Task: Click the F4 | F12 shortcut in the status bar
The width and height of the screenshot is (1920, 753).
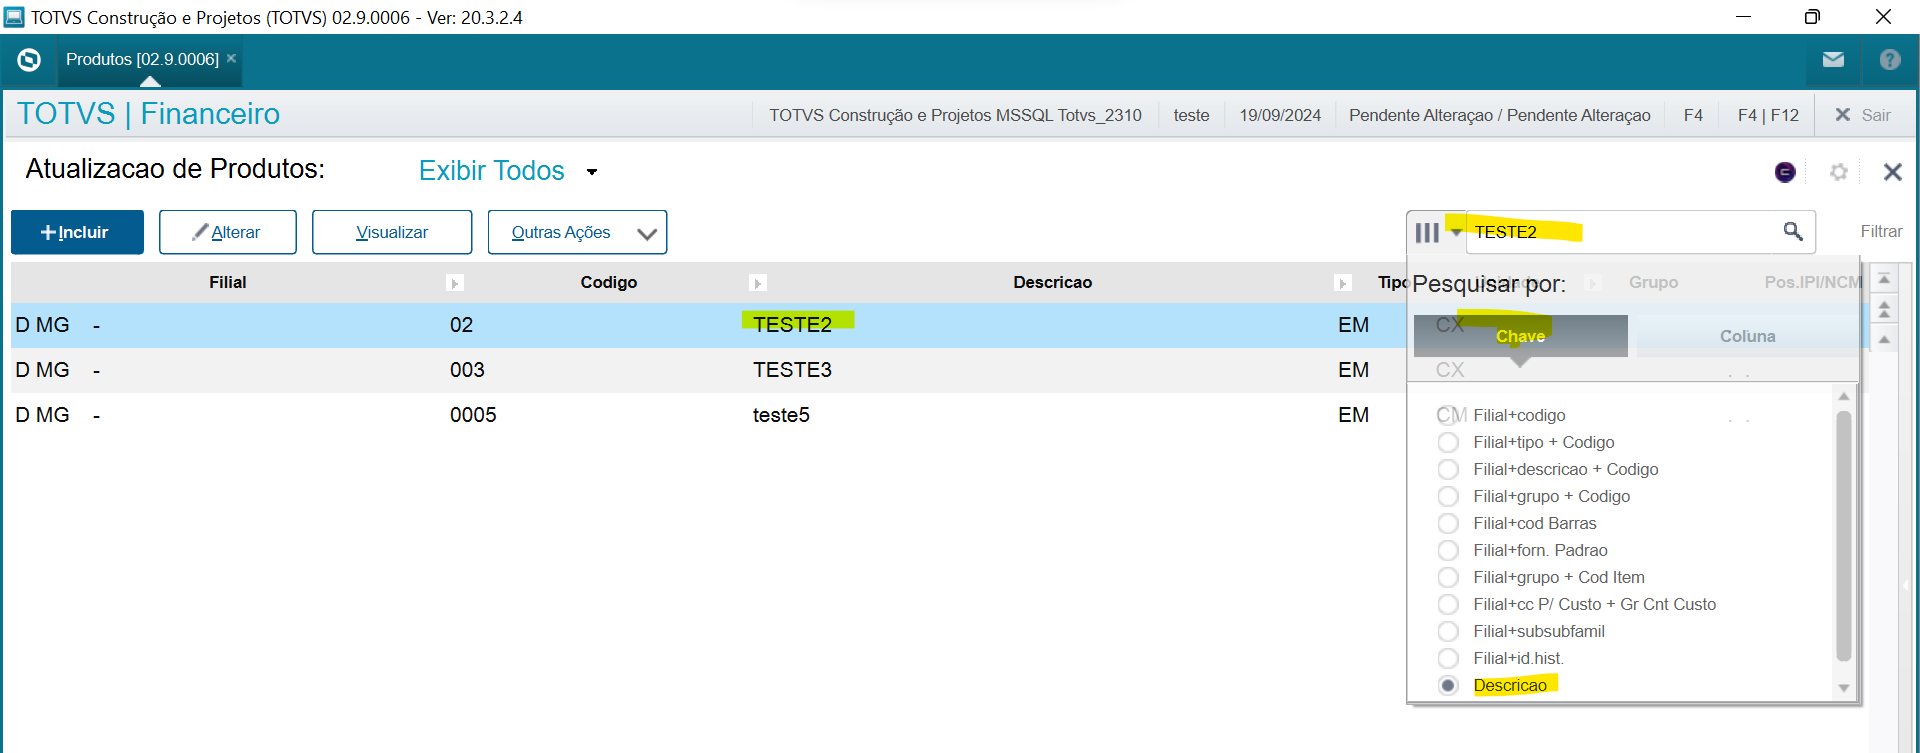Action: (1768, 115)
